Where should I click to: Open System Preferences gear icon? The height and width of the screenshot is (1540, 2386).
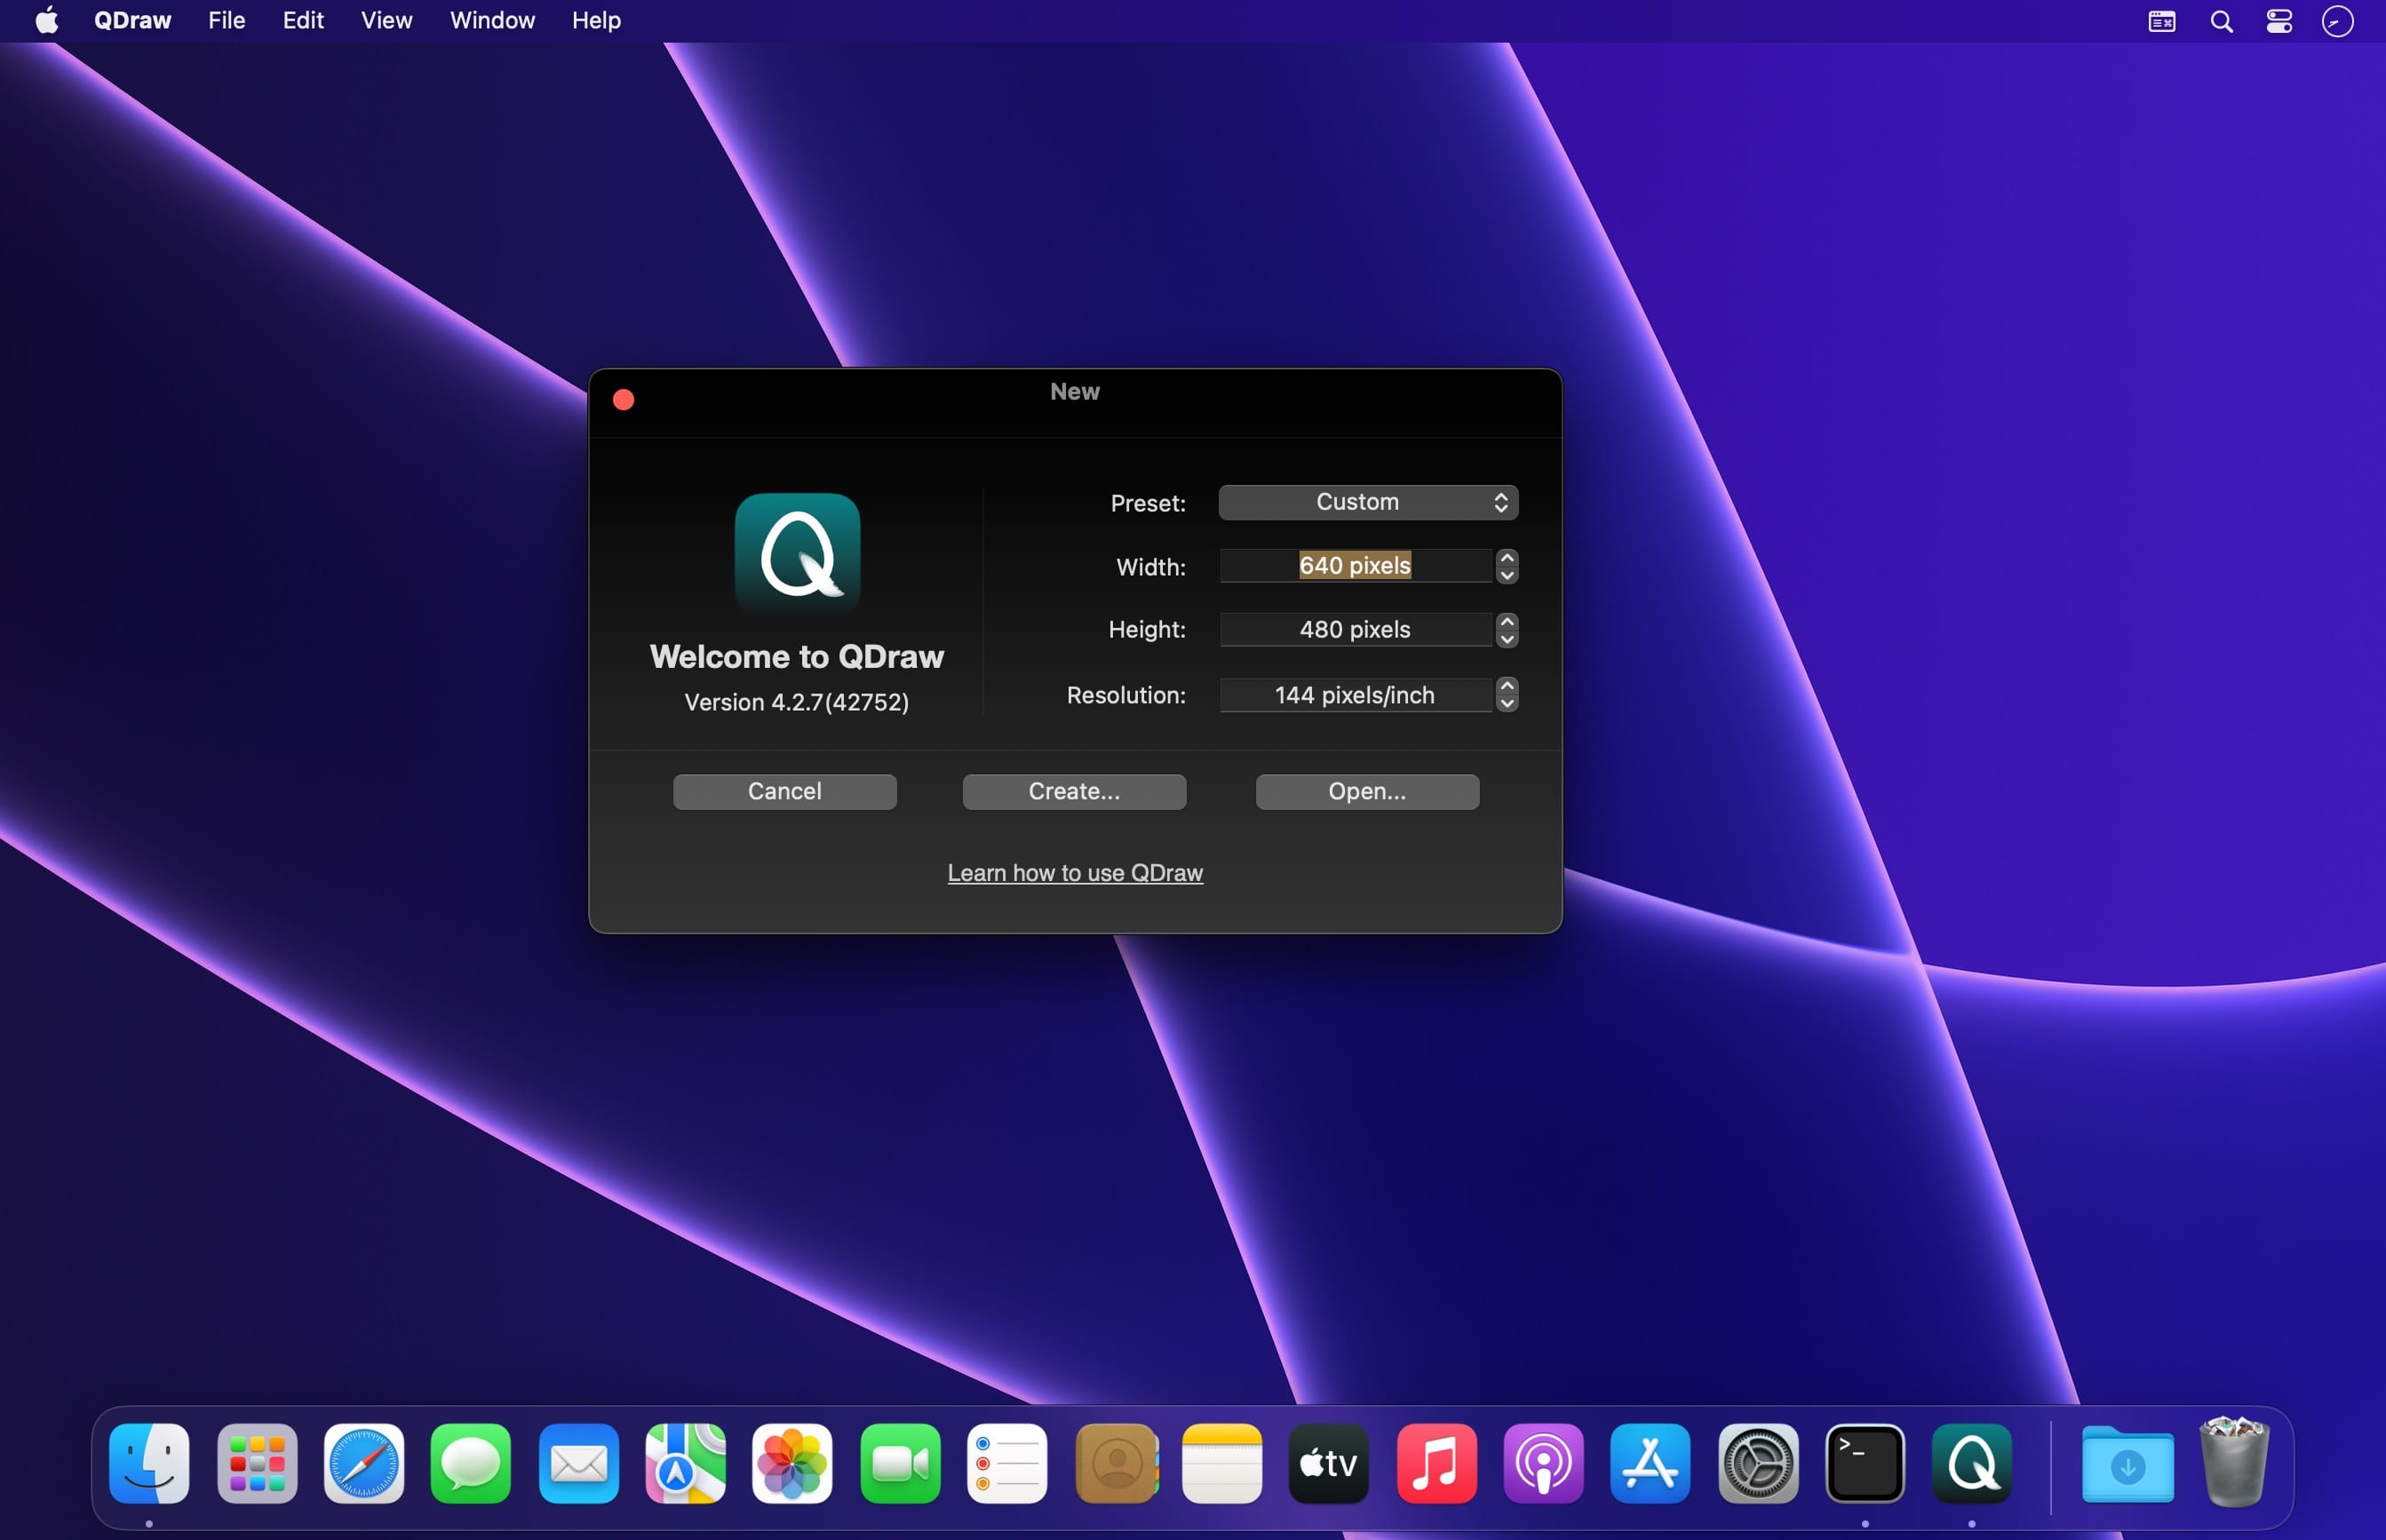[x=1757, y=1464]
